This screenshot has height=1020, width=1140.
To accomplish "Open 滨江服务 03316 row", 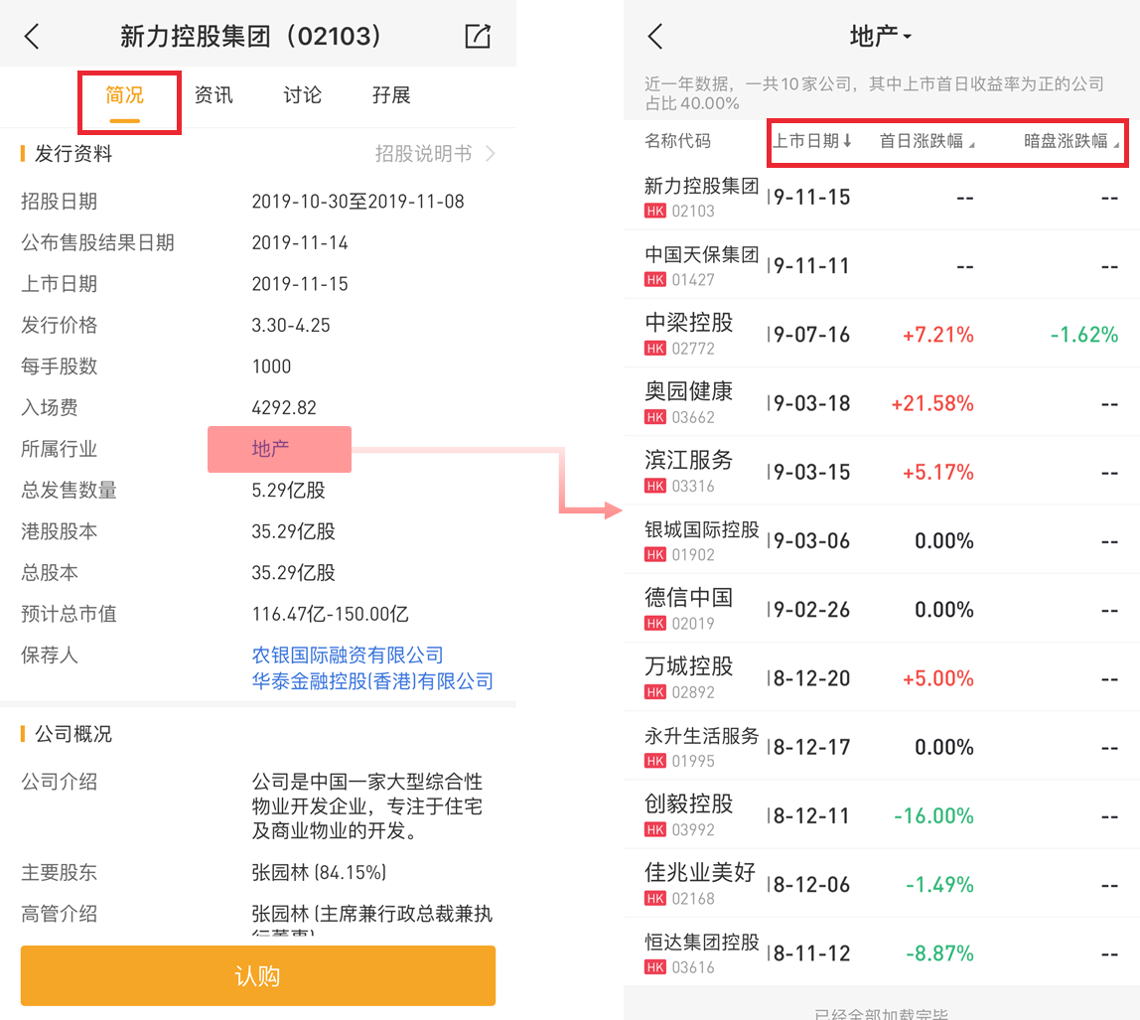I will 881,471.
